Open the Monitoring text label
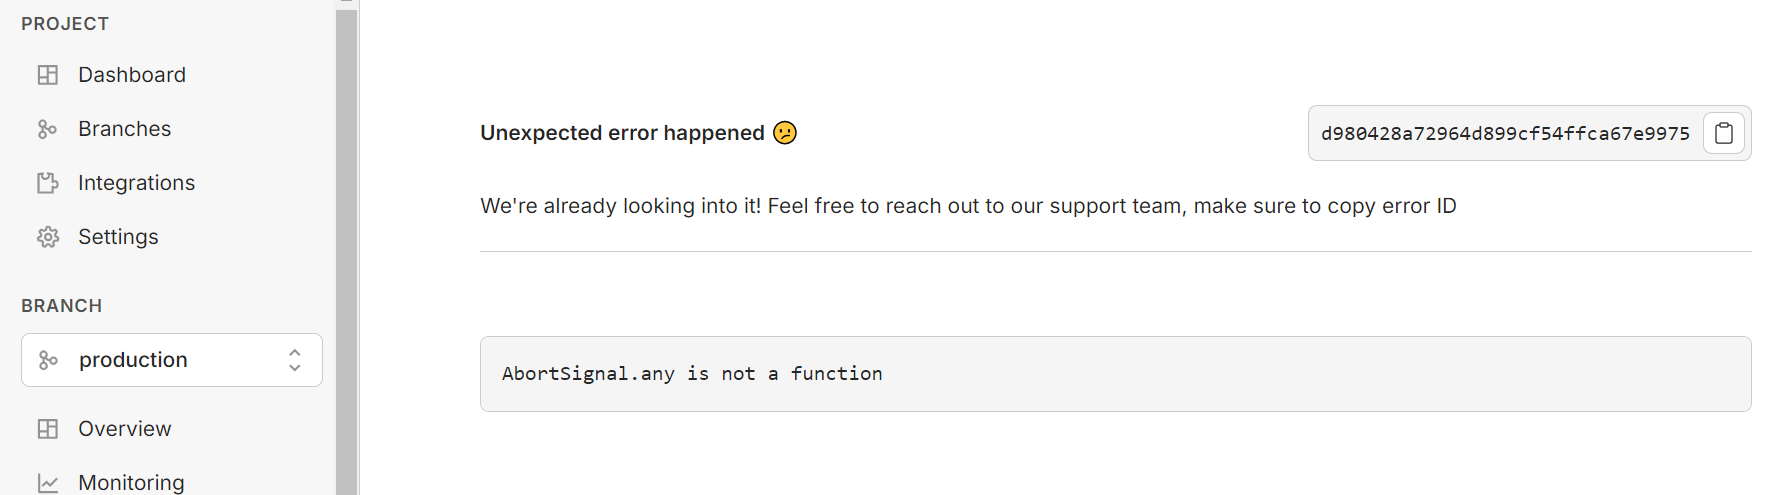Image resolution: width=1779 pixels, height=495 pixels. (x=132, y=483)
